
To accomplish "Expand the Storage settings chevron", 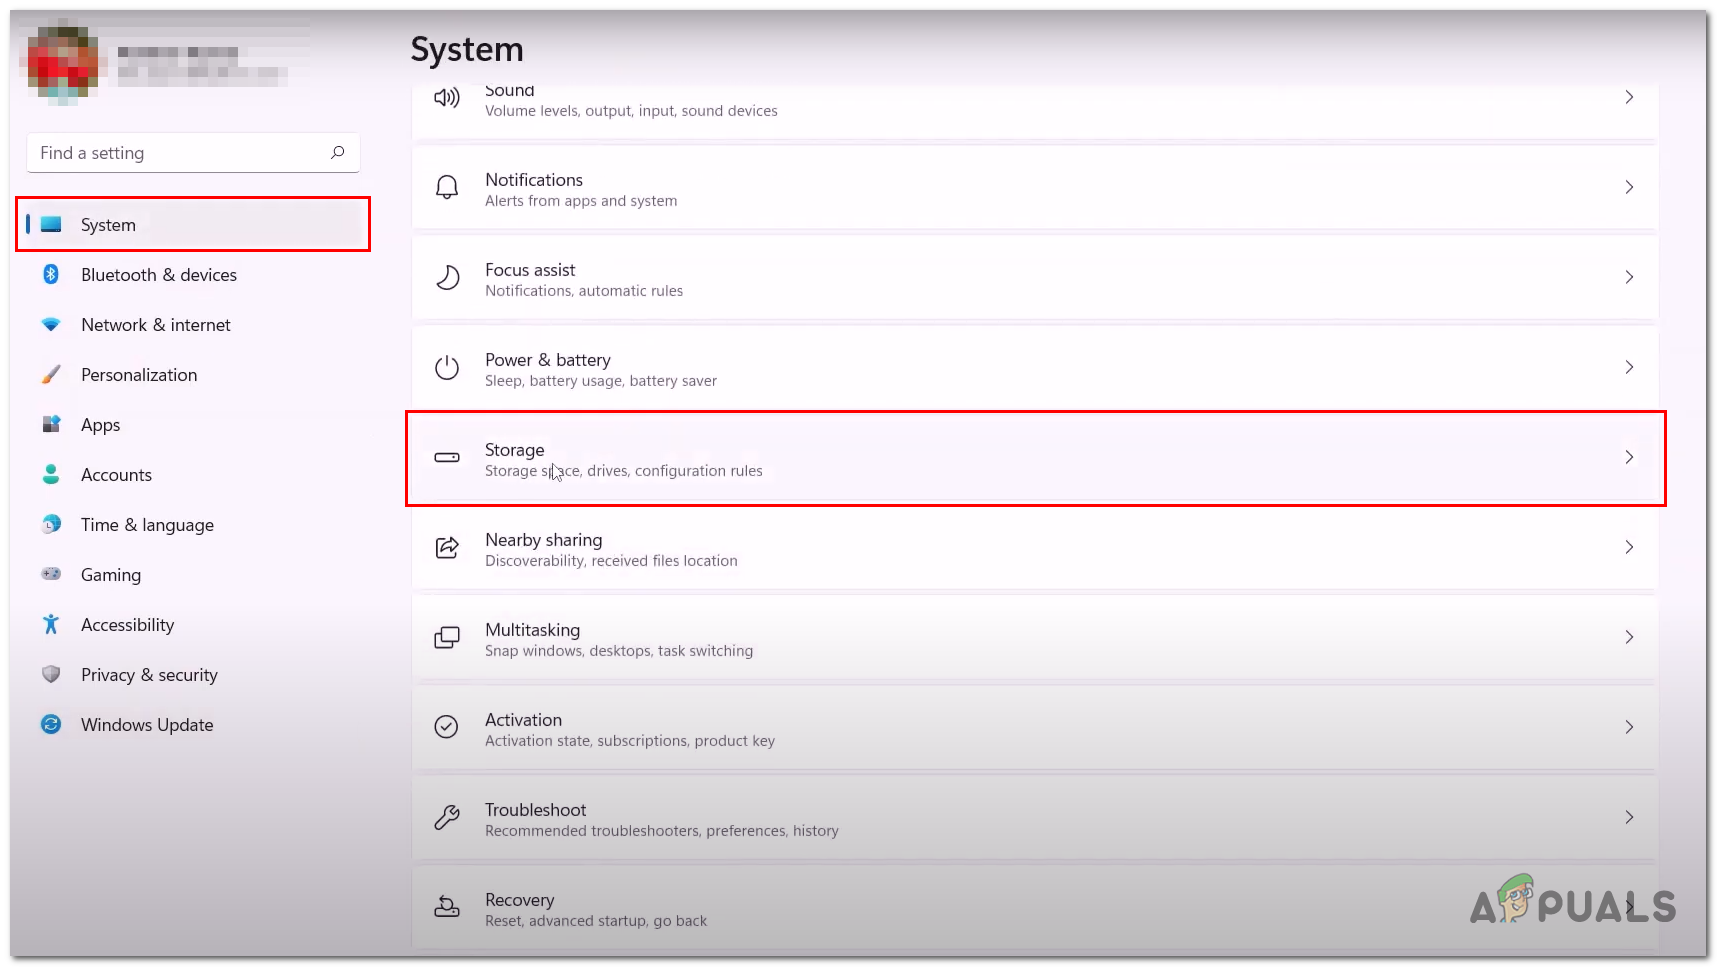I will (1629, 457).
